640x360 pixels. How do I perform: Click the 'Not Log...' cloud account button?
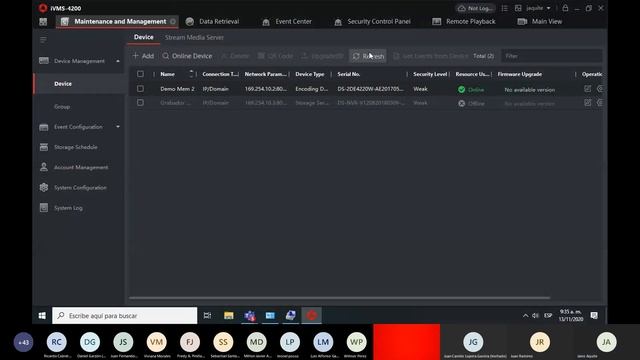coord(475,8)
